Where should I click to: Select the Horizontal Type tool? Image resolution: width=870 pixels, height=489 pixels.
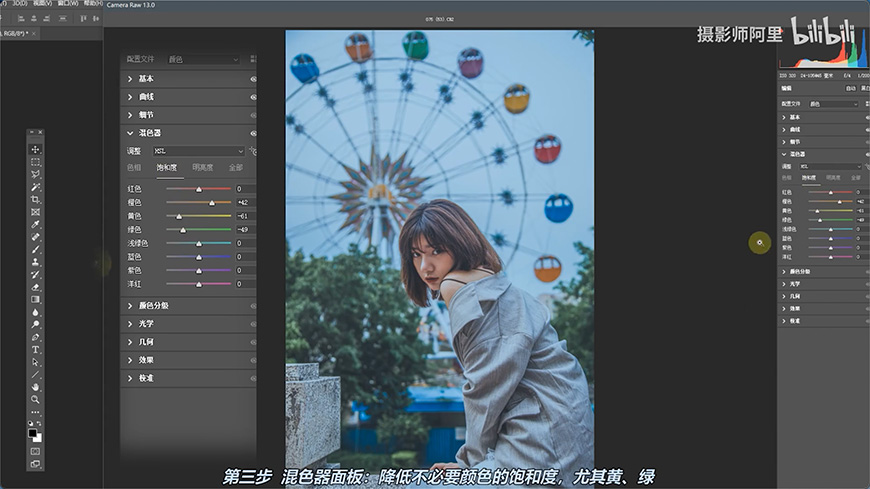pos(36,350)
